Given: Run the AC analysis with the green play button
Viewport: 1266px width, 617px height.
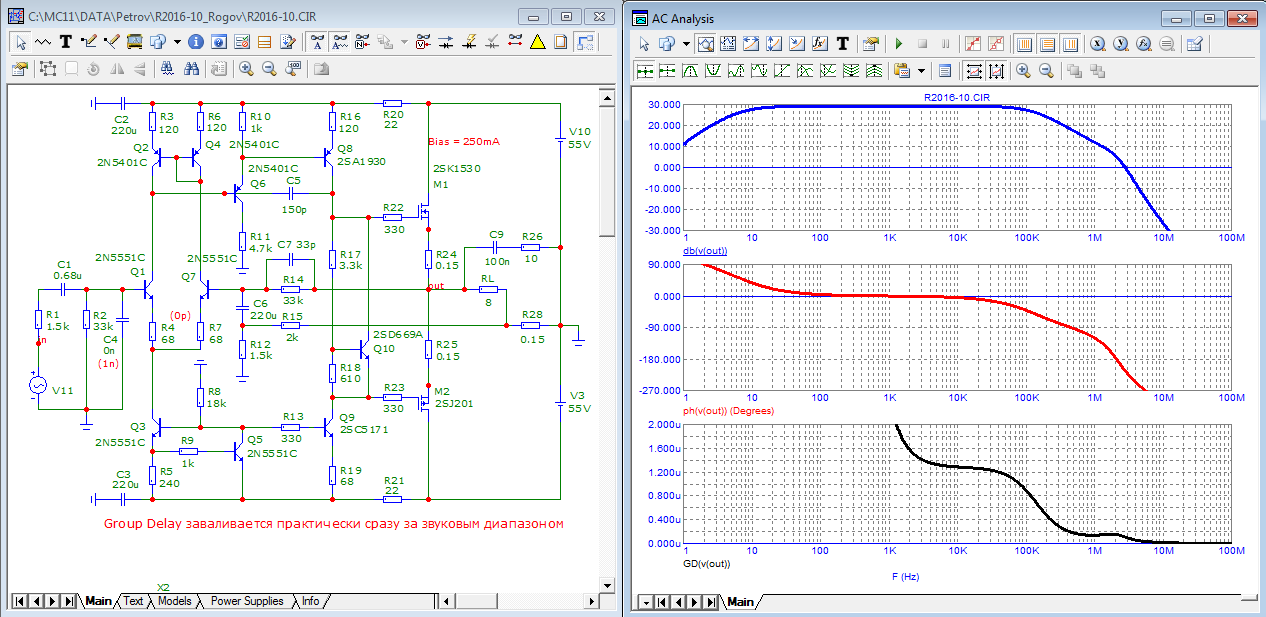Looking at the screenshot, I should [898, 44].
